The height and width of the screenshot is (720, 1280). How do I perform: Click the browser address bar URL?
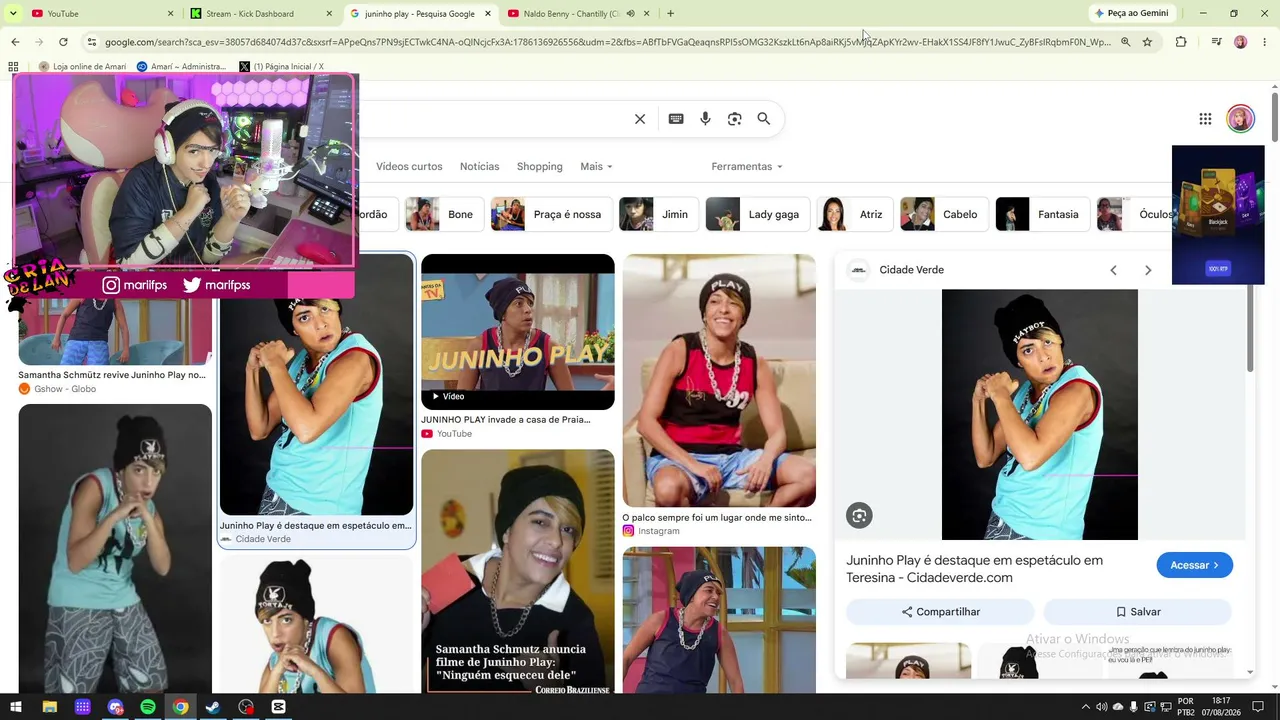(x=607, y=42)
